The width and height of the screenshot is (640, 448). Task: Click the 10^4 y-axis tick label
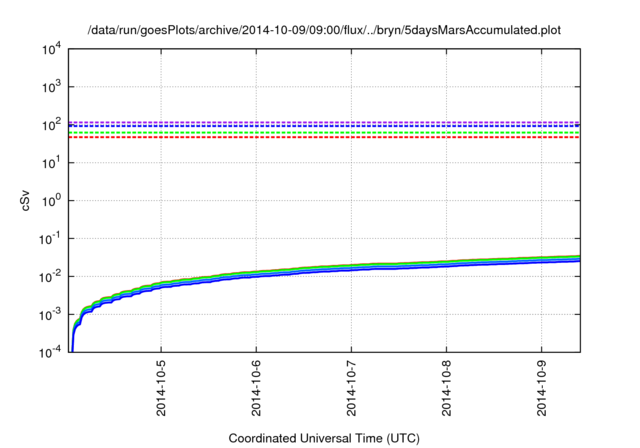point(52,49)
